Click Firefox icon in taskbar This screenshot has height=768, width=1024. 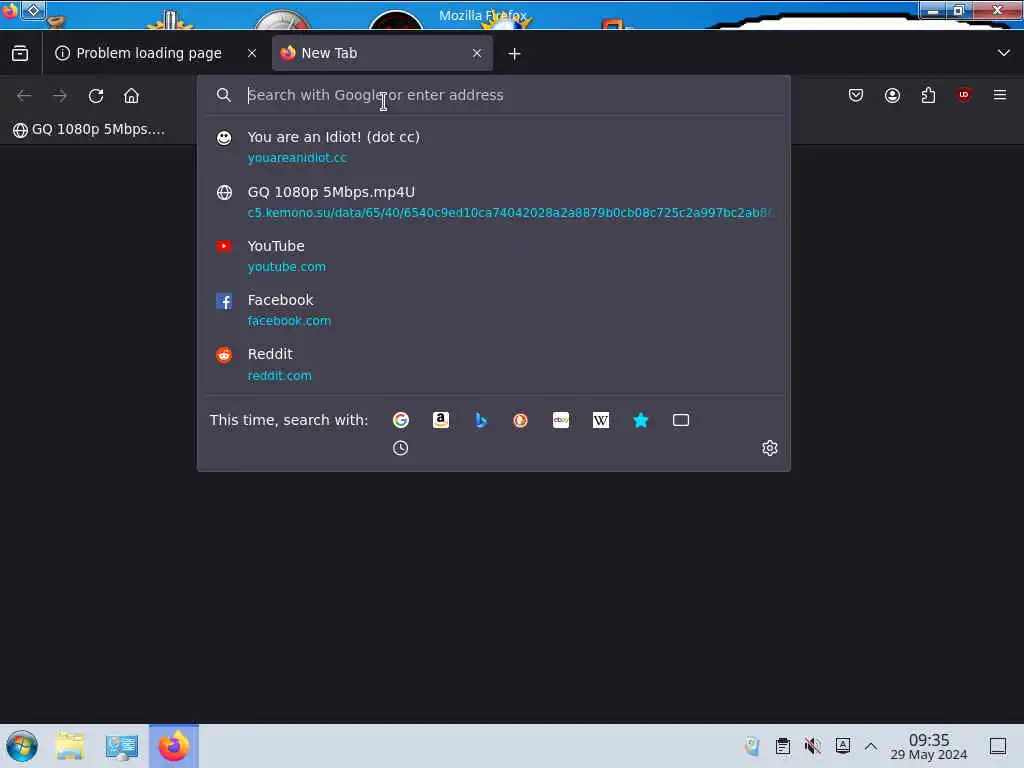point(174,746)
